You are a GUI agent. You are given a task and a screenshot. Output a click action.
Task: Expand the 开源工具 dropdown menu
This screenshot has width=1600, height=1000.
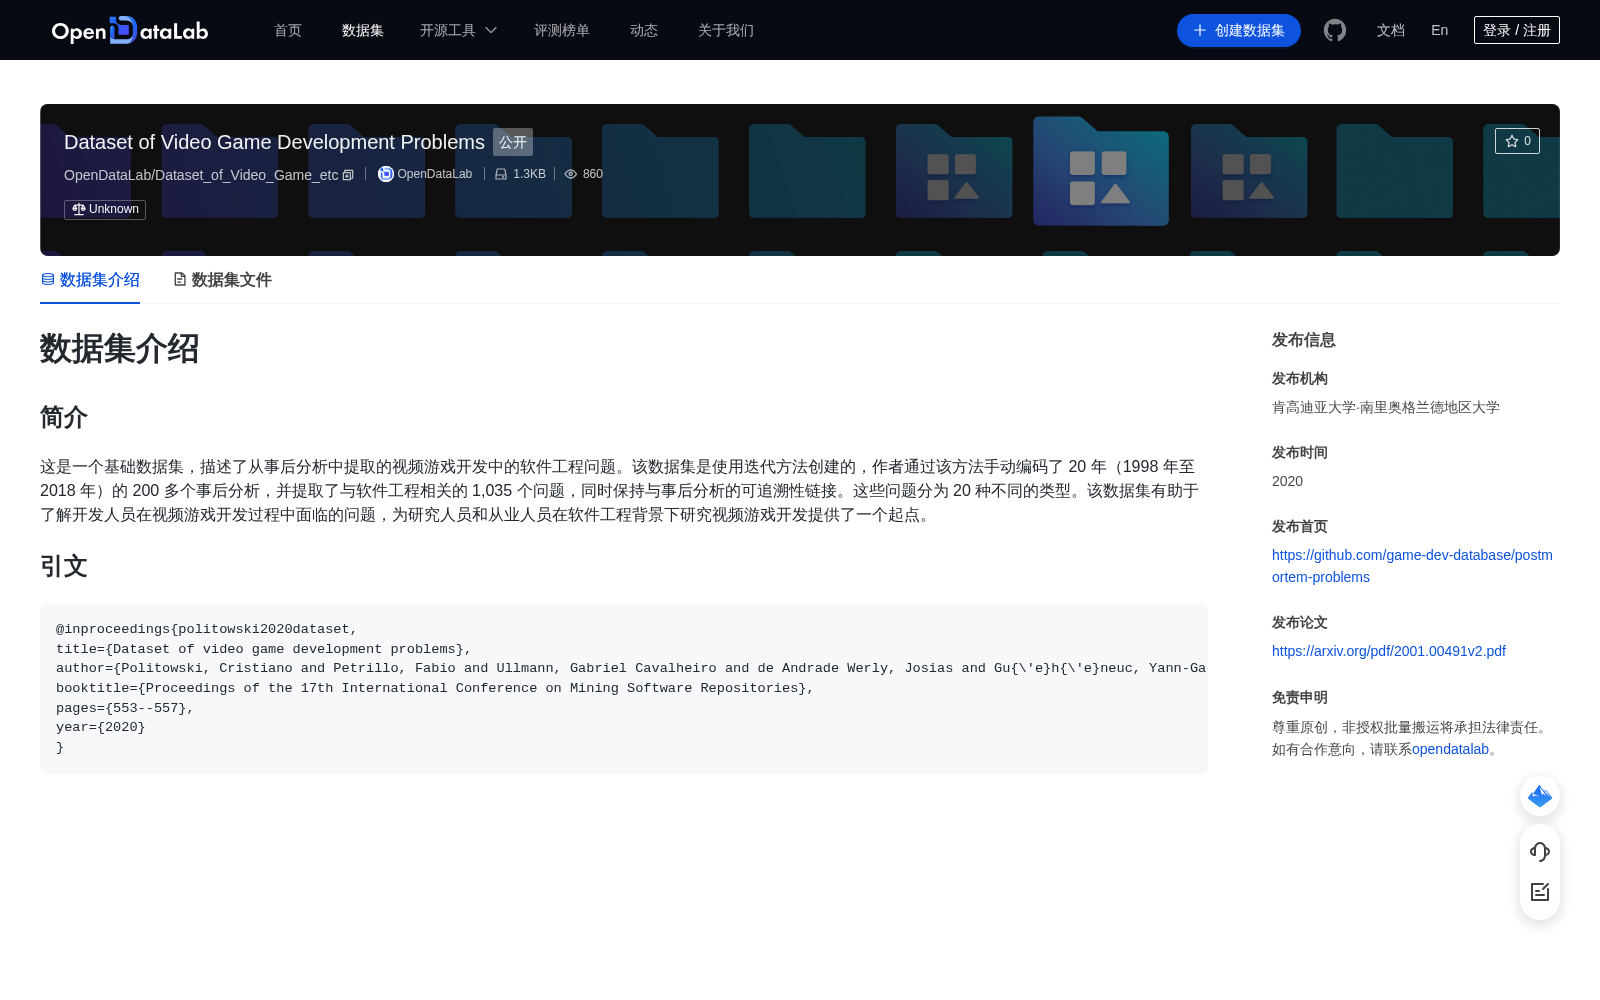pyautogui.click(x=458, y=30)
